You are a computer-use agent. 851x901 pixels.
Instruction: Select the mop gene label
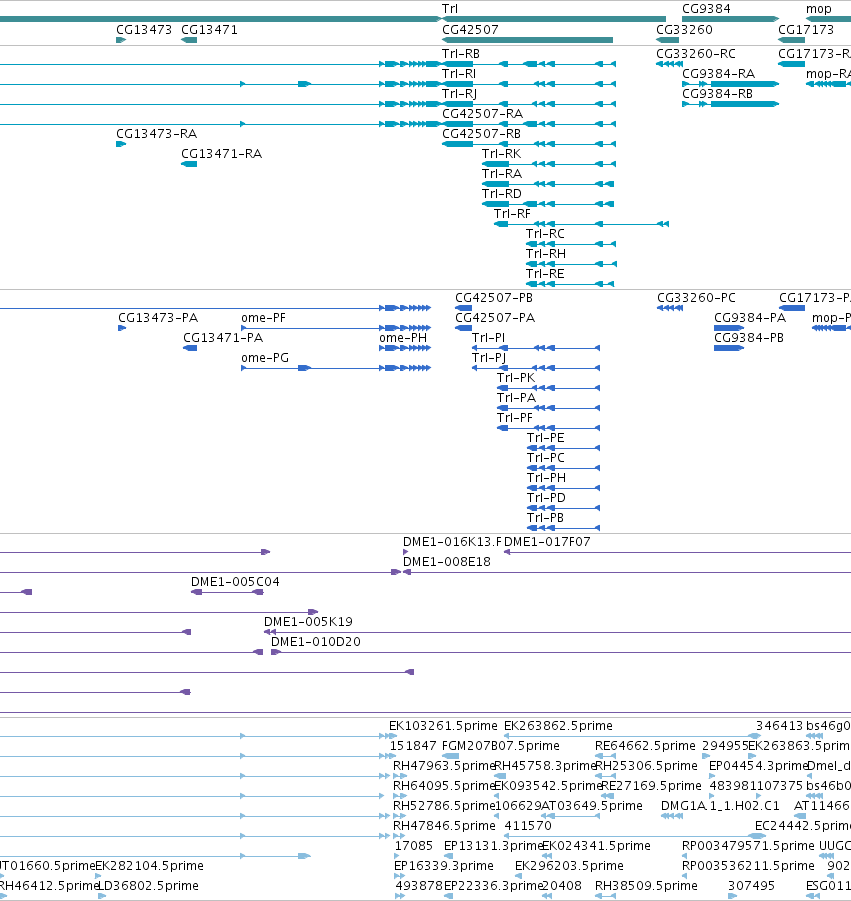[x=819, y=9]
